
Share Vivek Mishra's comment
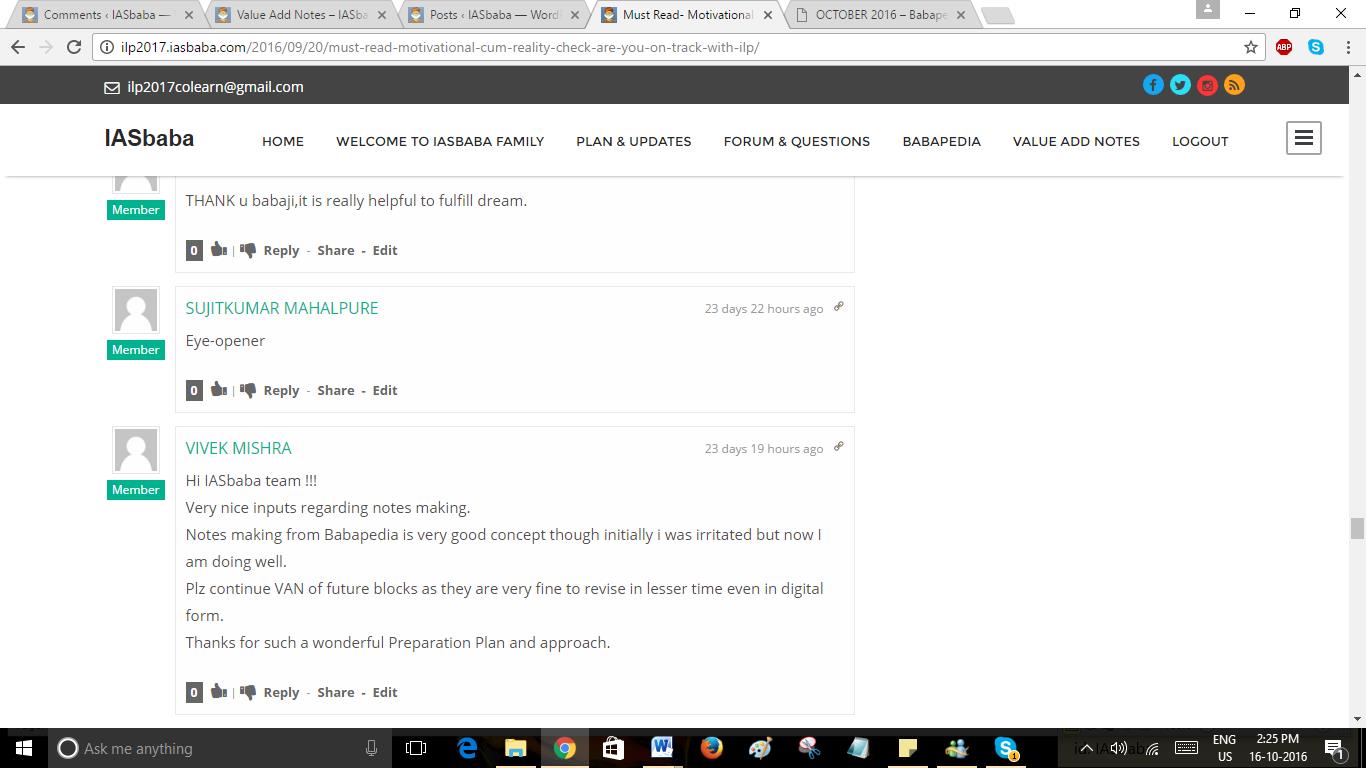[x=336, y=692]
